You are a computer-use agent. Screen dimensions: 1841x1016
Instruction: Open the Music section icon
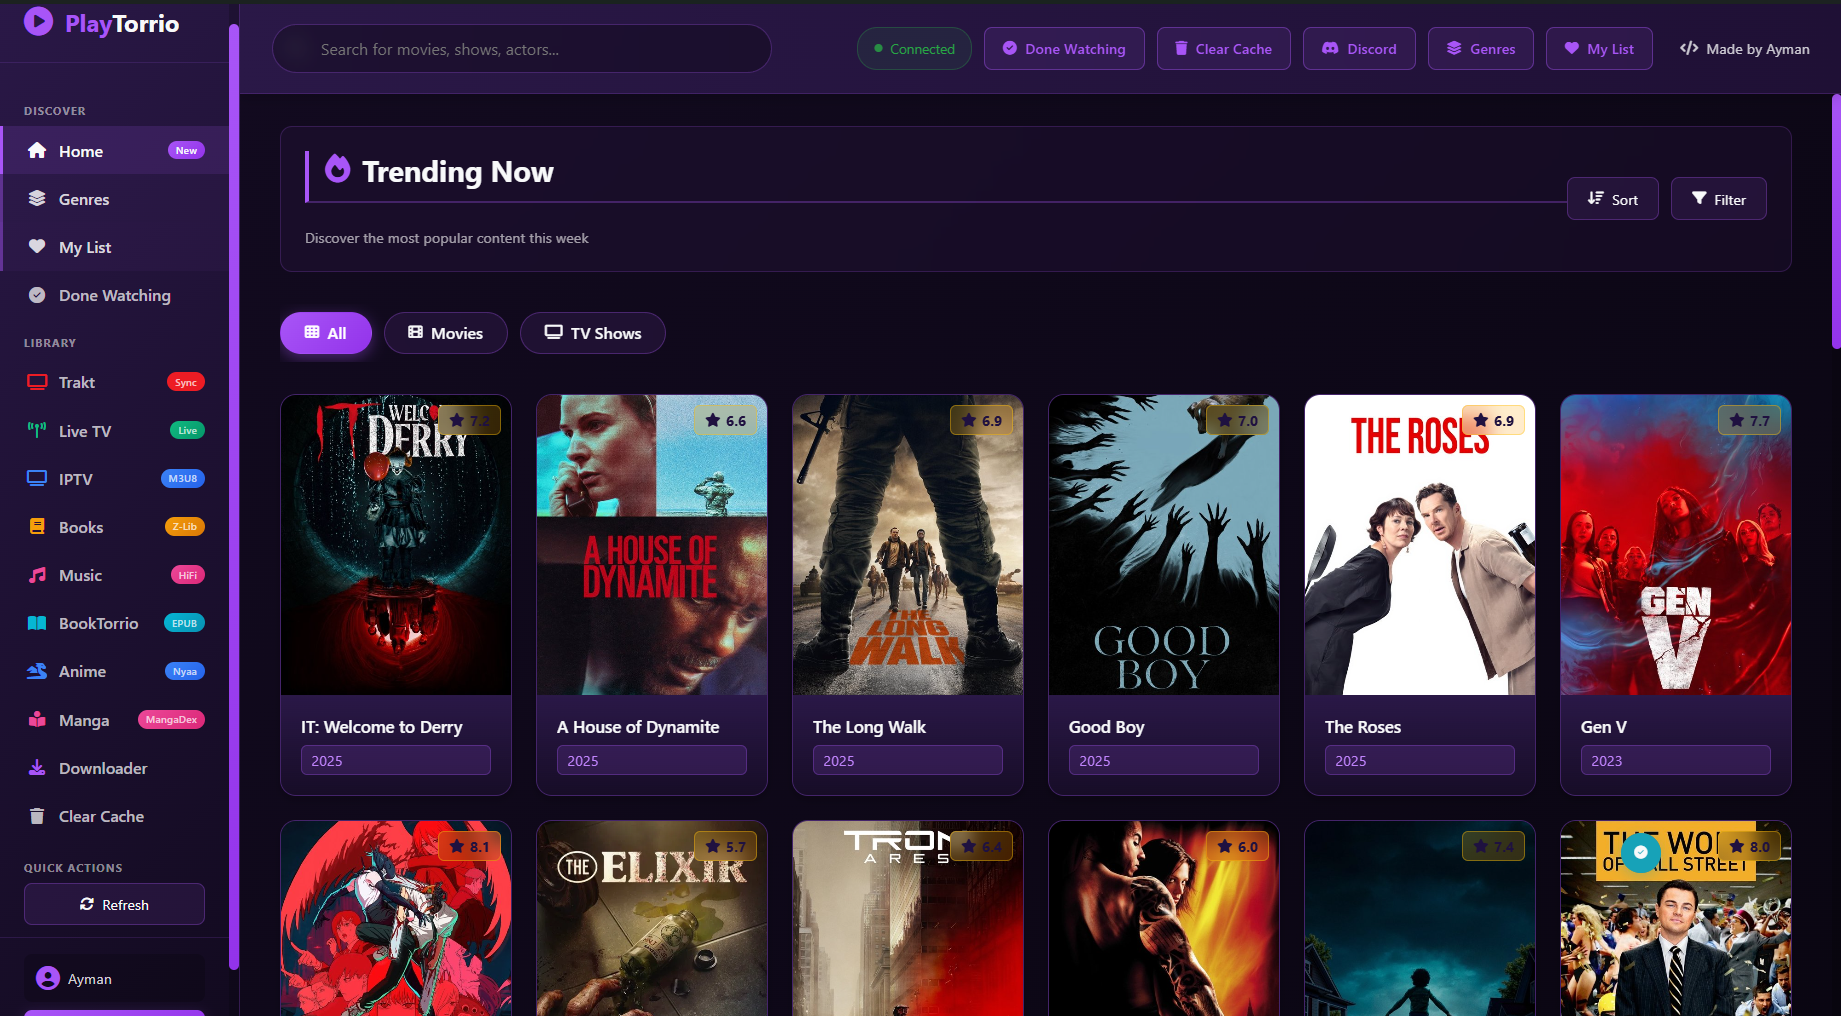[x=37, y=575]
